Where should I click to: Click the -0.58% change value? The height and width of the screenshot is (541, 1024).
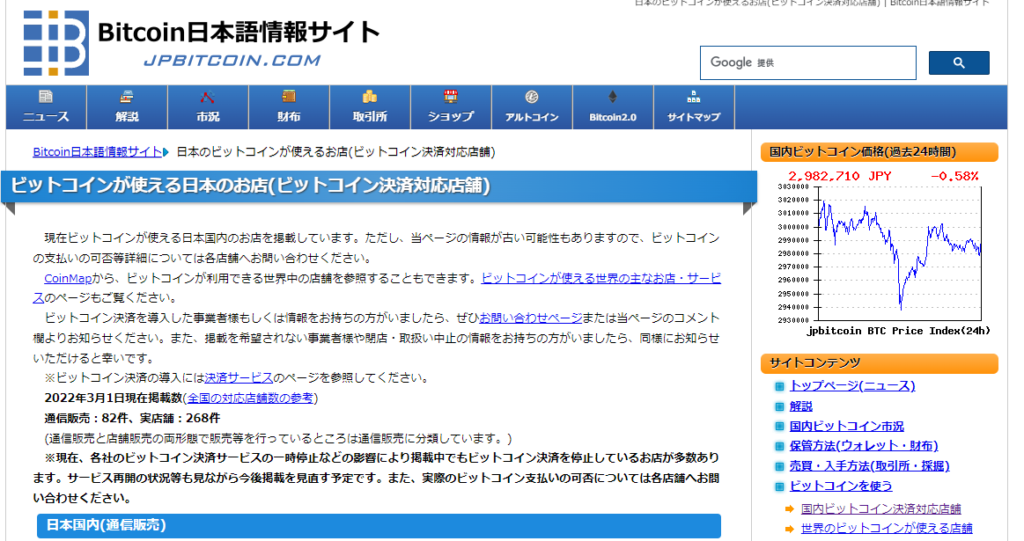click(954, 176)
